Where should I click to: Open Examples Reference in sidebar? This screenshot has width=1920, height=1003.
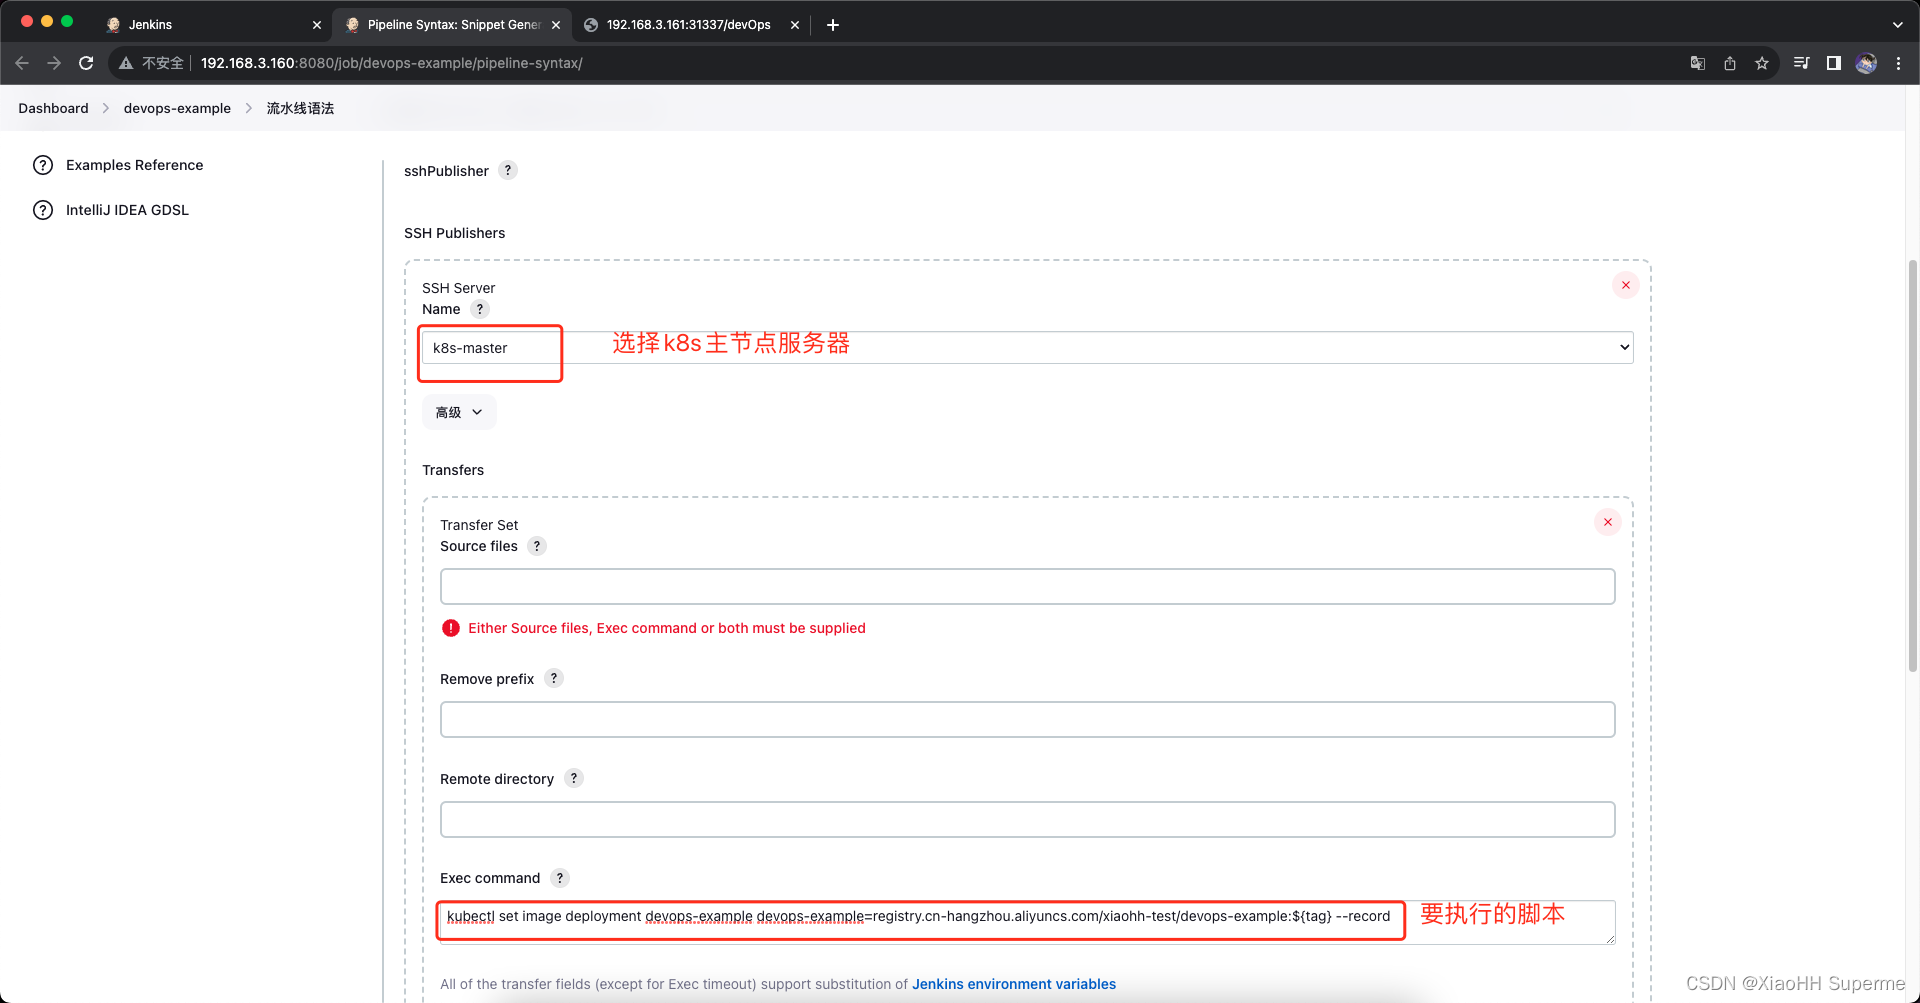[118, 165]
